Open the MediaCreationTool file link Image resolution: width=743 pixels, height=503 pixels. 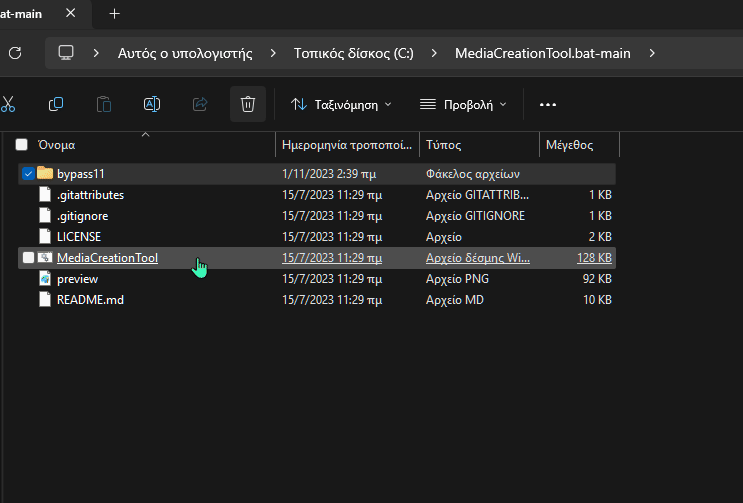108,258
